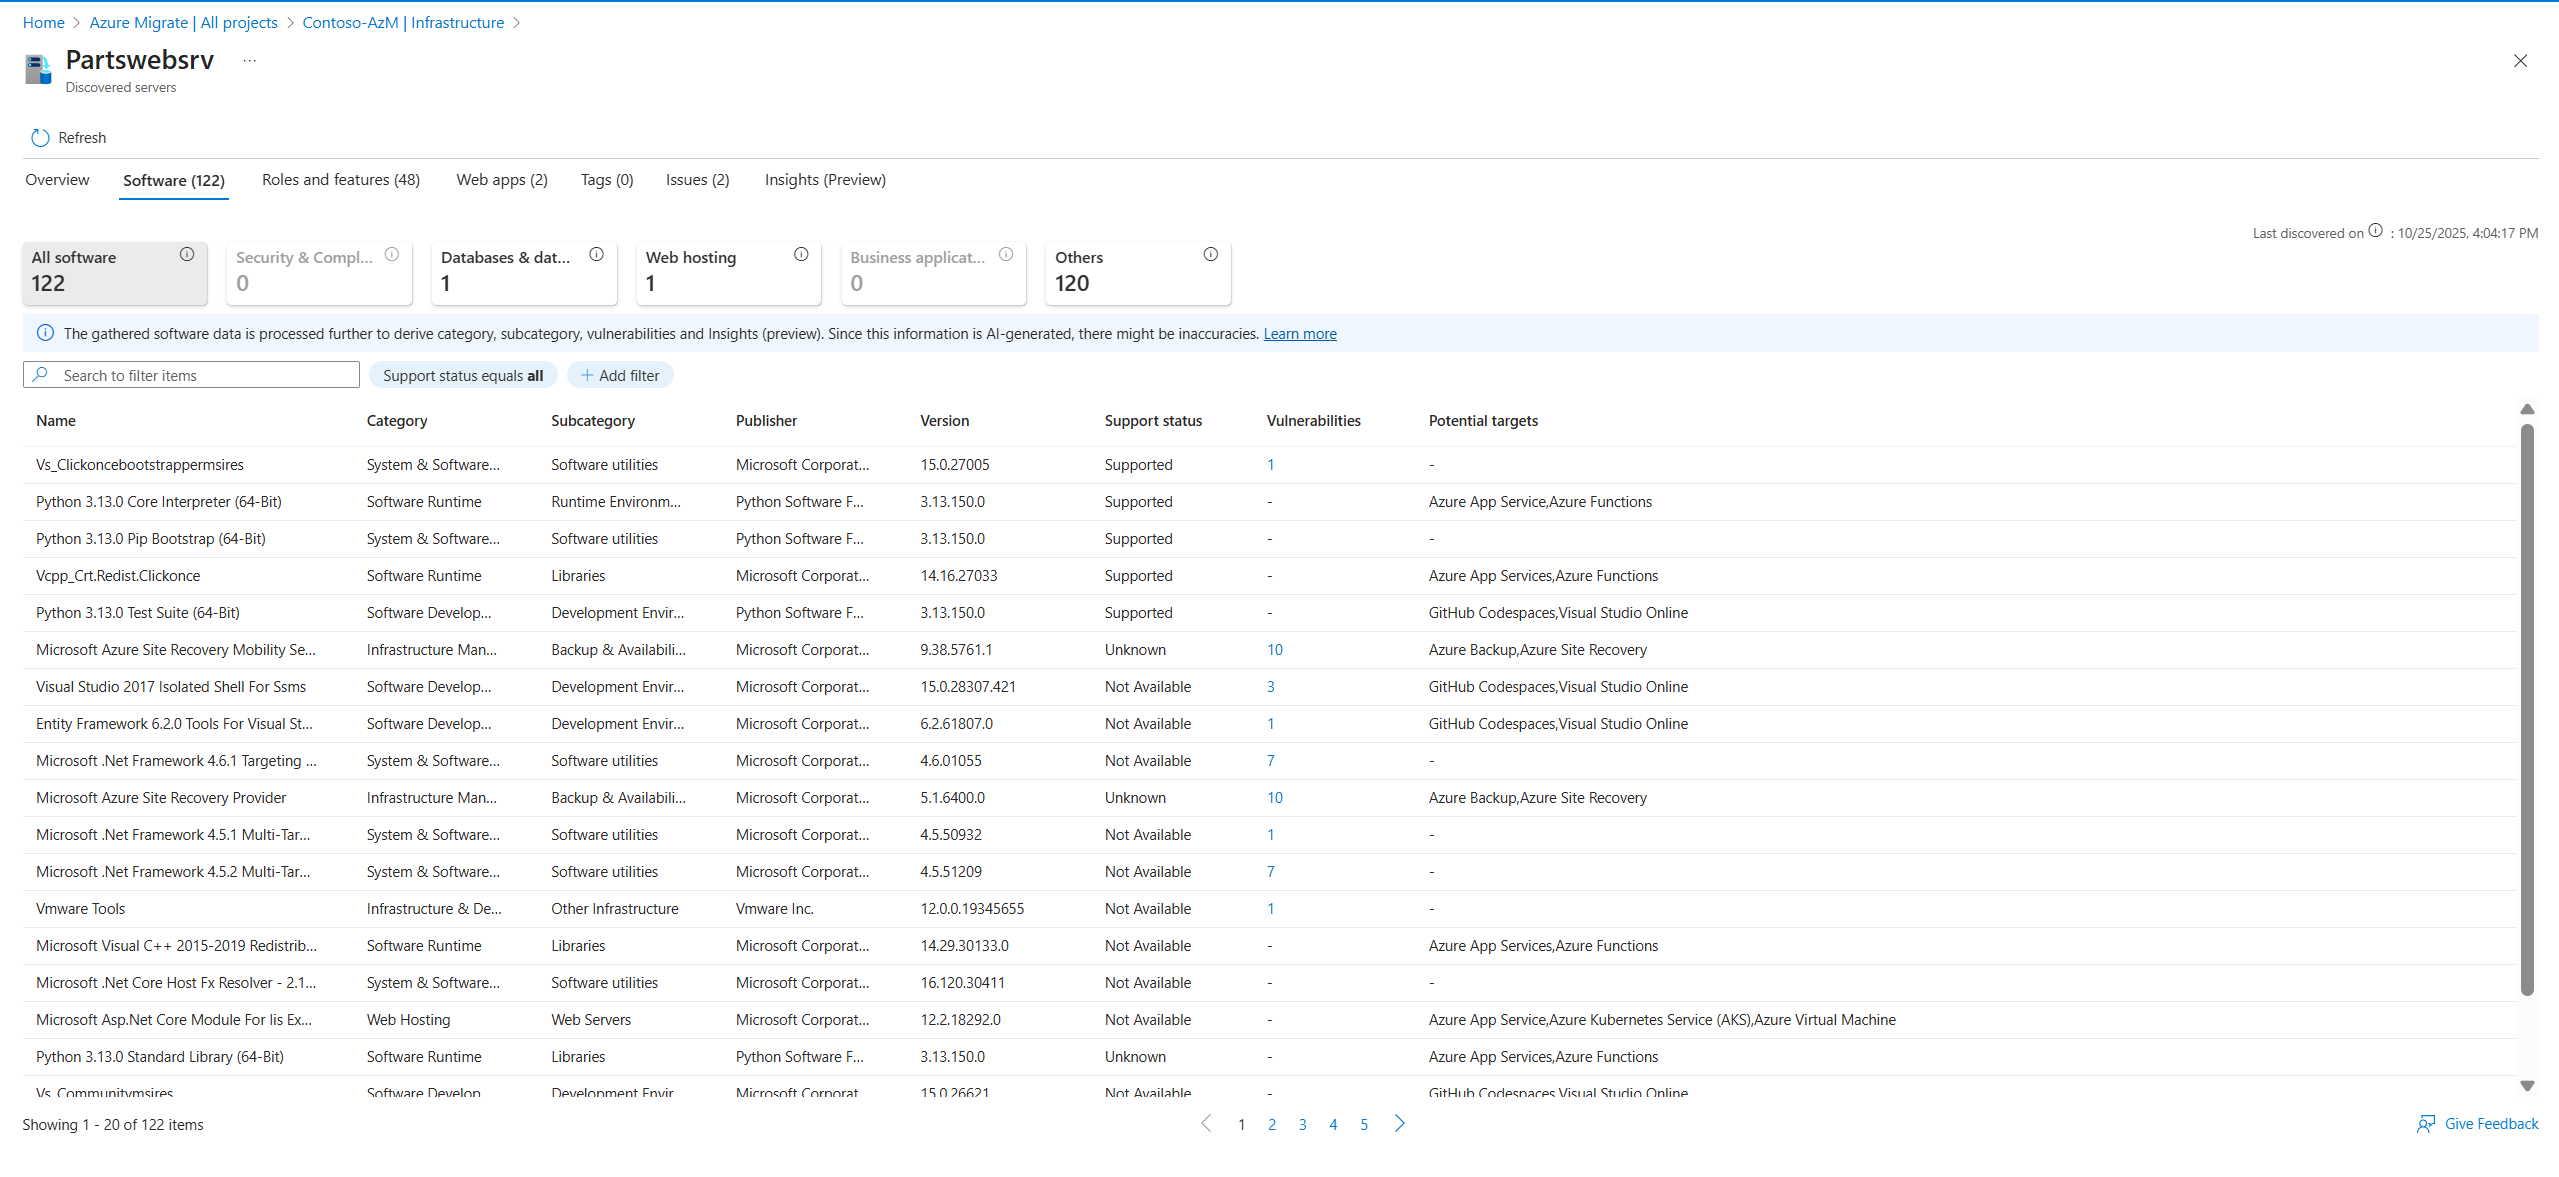Screen dimensions: 2559x1177
Task: Switch to Roles and features tab
Action: (340, 180)
